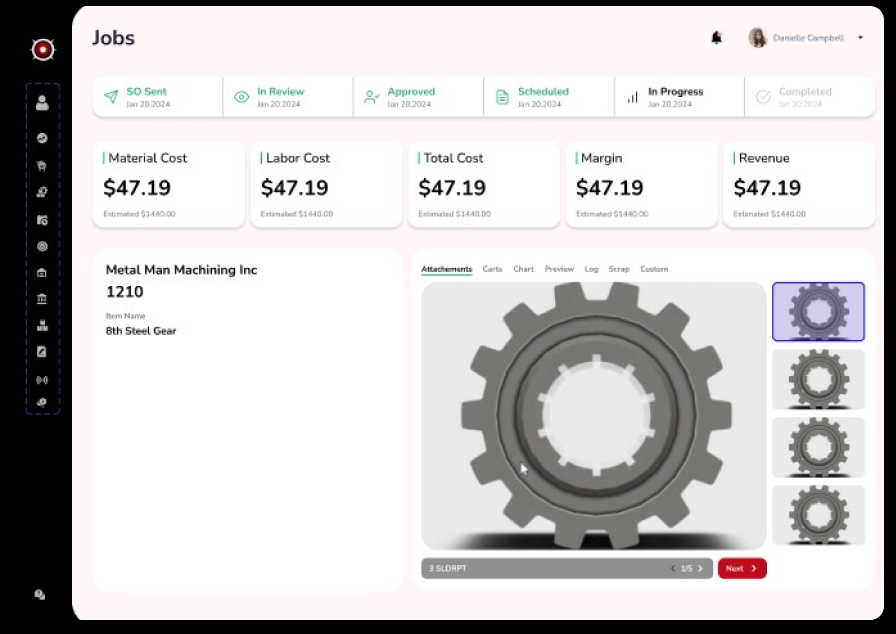The width and height of the screenshot is (896, 634).
Task: Click the broadcast signal icon in sidebar
Action: pos(42,379)
